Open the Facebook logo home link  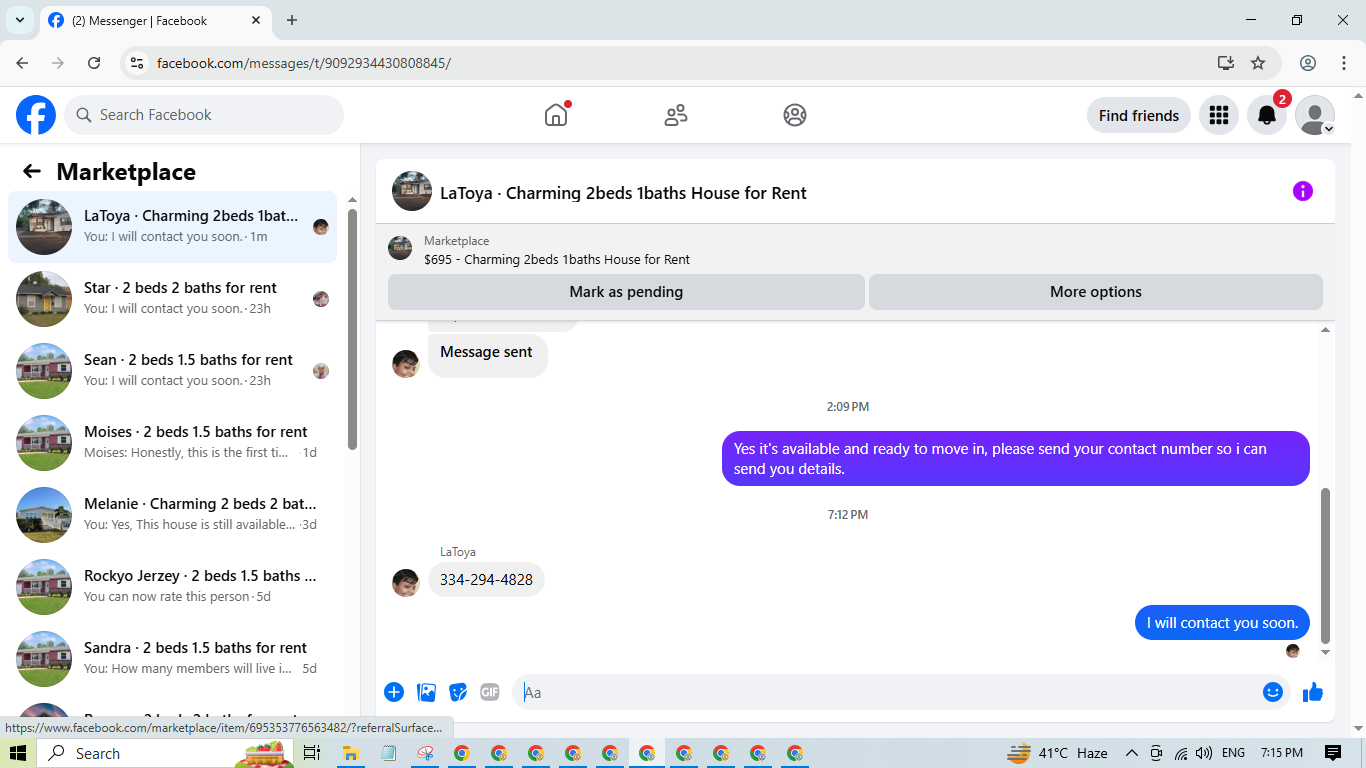(x=36, y=115)
